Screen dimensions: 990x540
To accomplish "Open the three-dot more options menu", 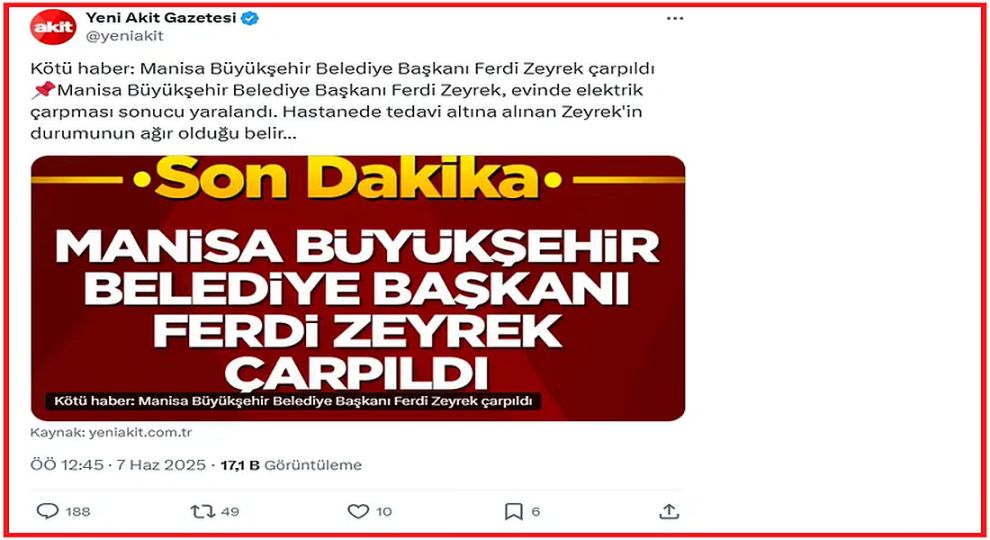I will click(x=675, y=18).
